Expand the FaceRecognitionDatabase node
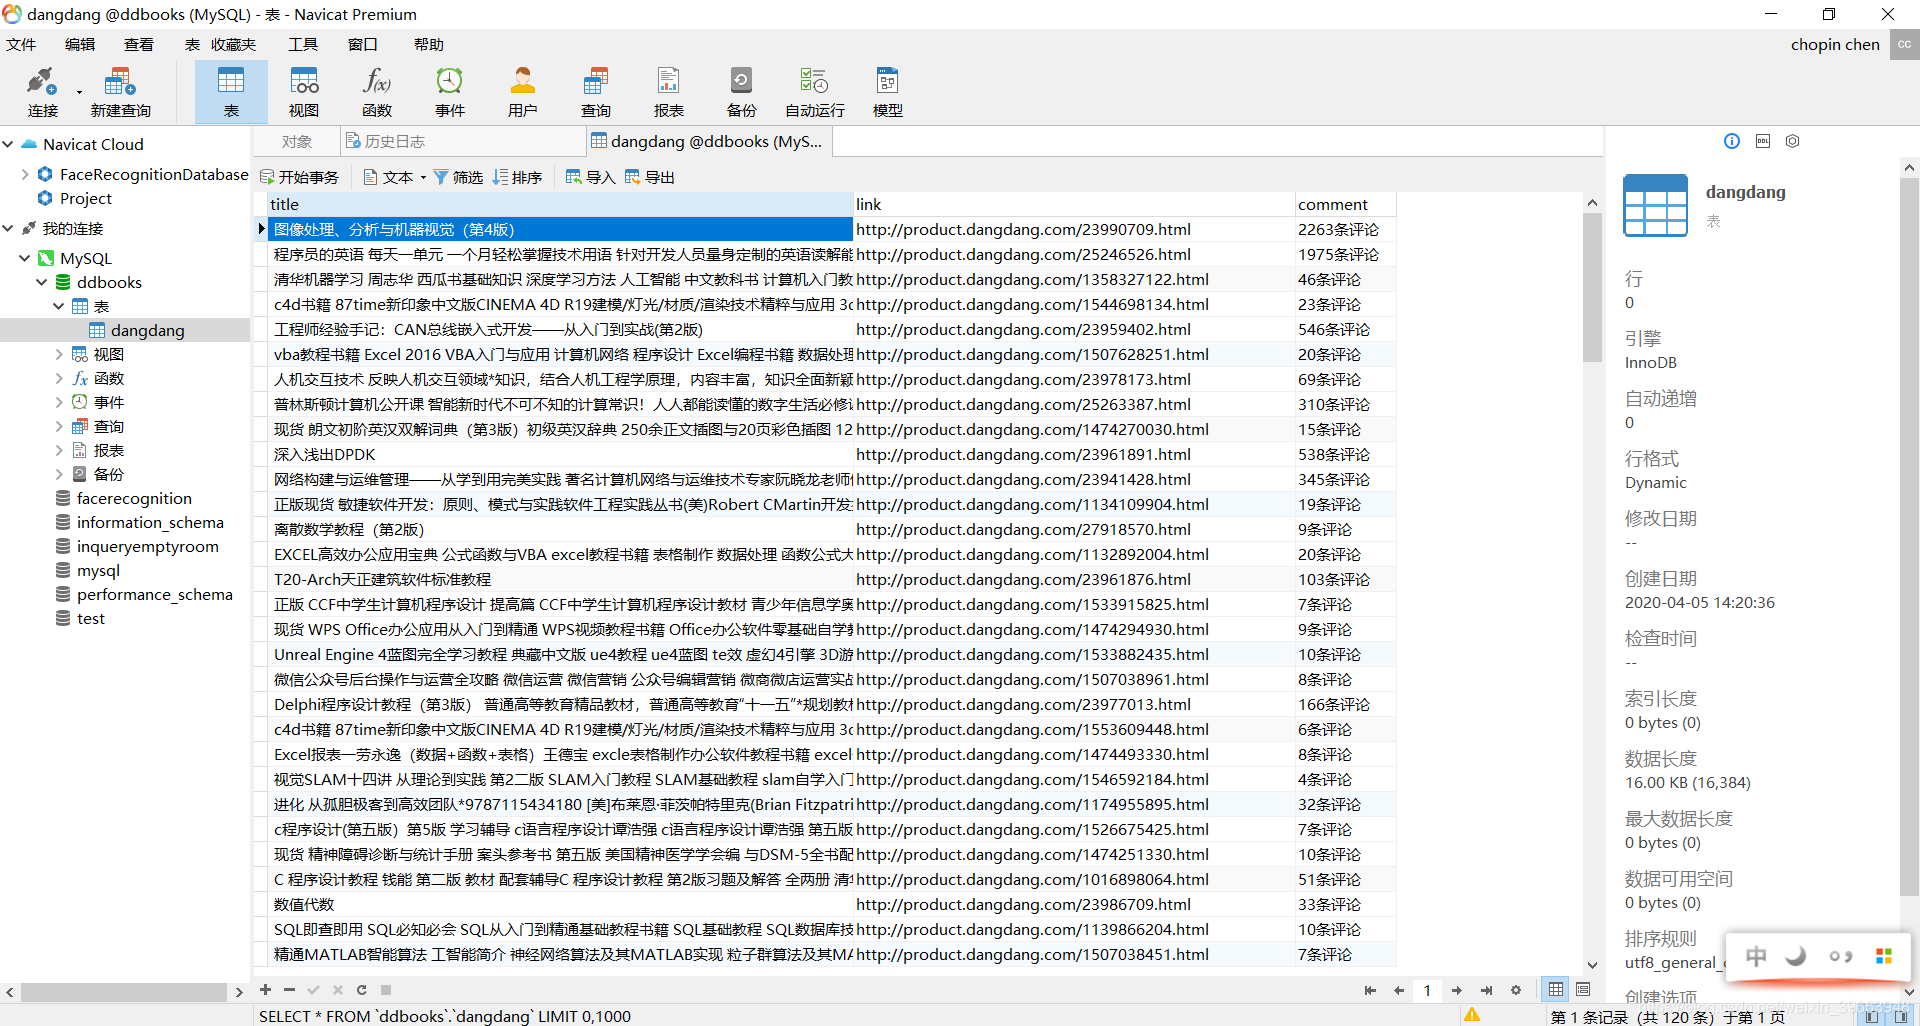 pyautogui.click(x=25, y=174)
